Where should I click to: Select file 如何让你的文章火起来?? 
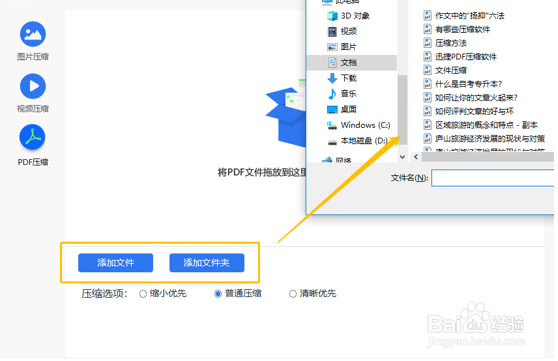(477, 97)
